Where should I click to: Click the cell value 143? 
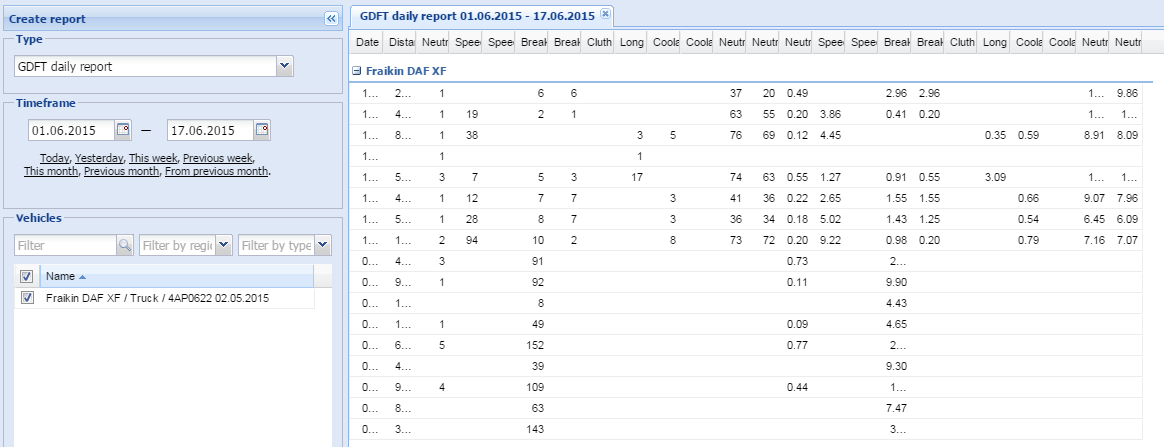pos(535,429)
